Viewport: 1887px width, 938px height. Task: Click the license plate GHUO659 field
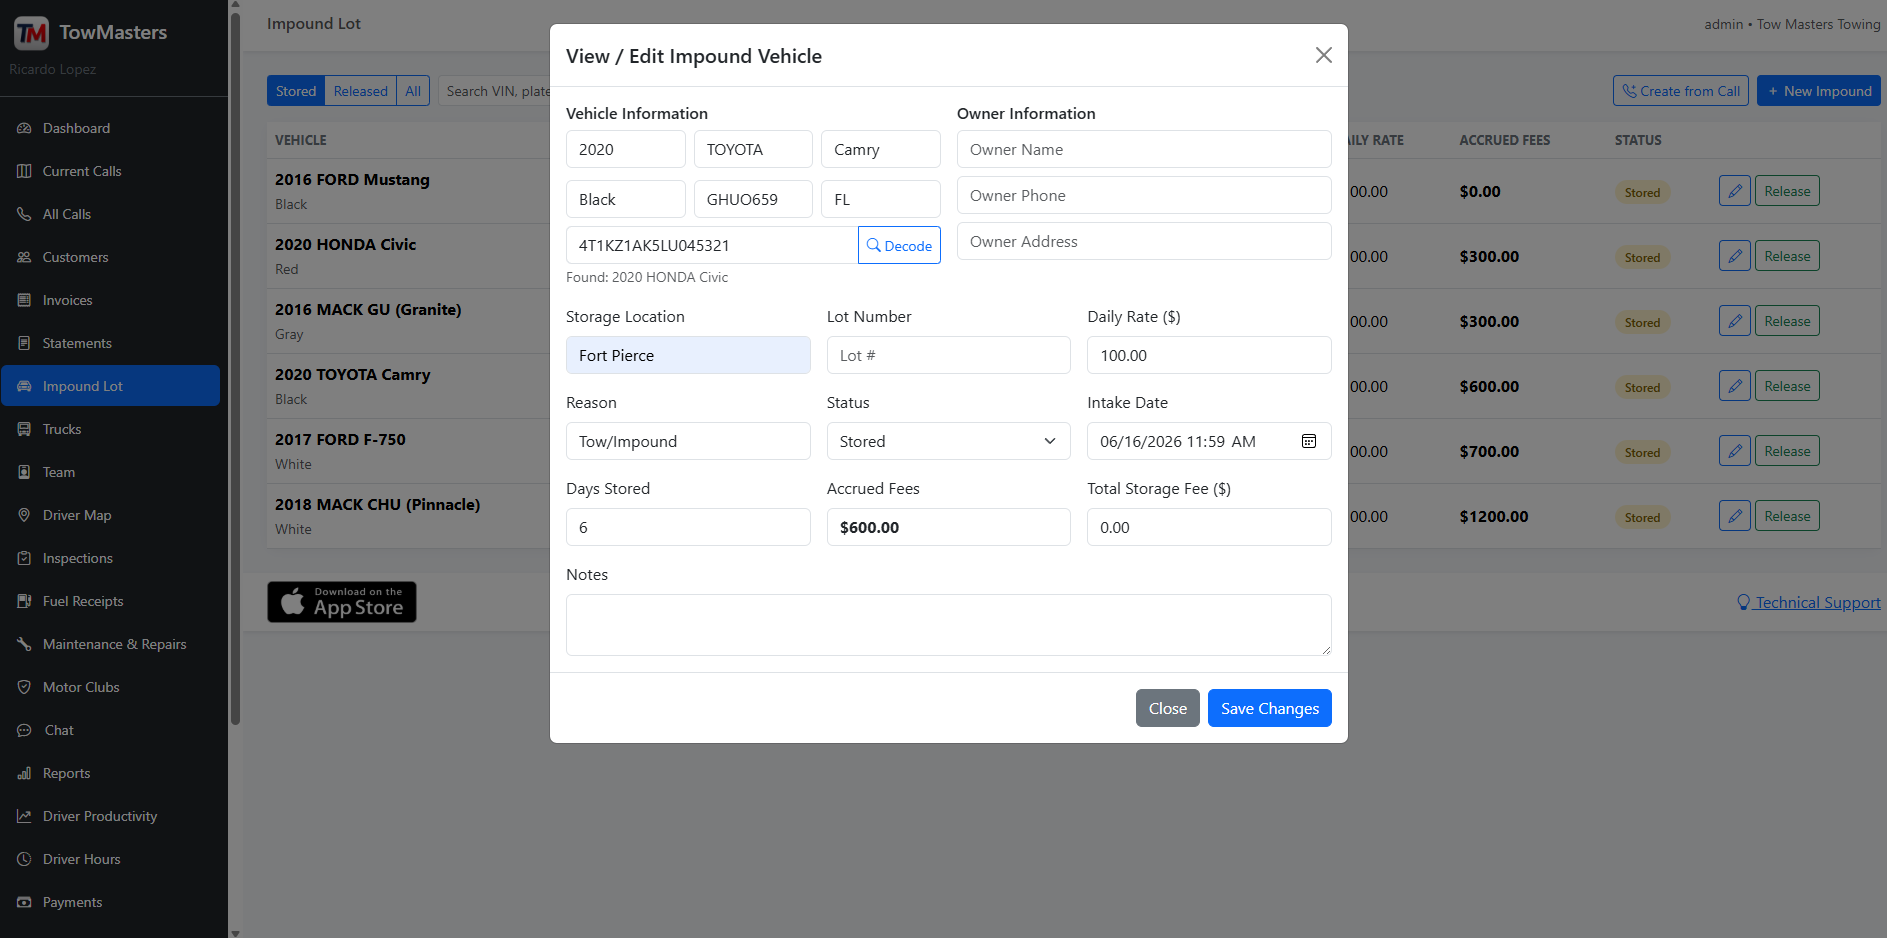753,199
